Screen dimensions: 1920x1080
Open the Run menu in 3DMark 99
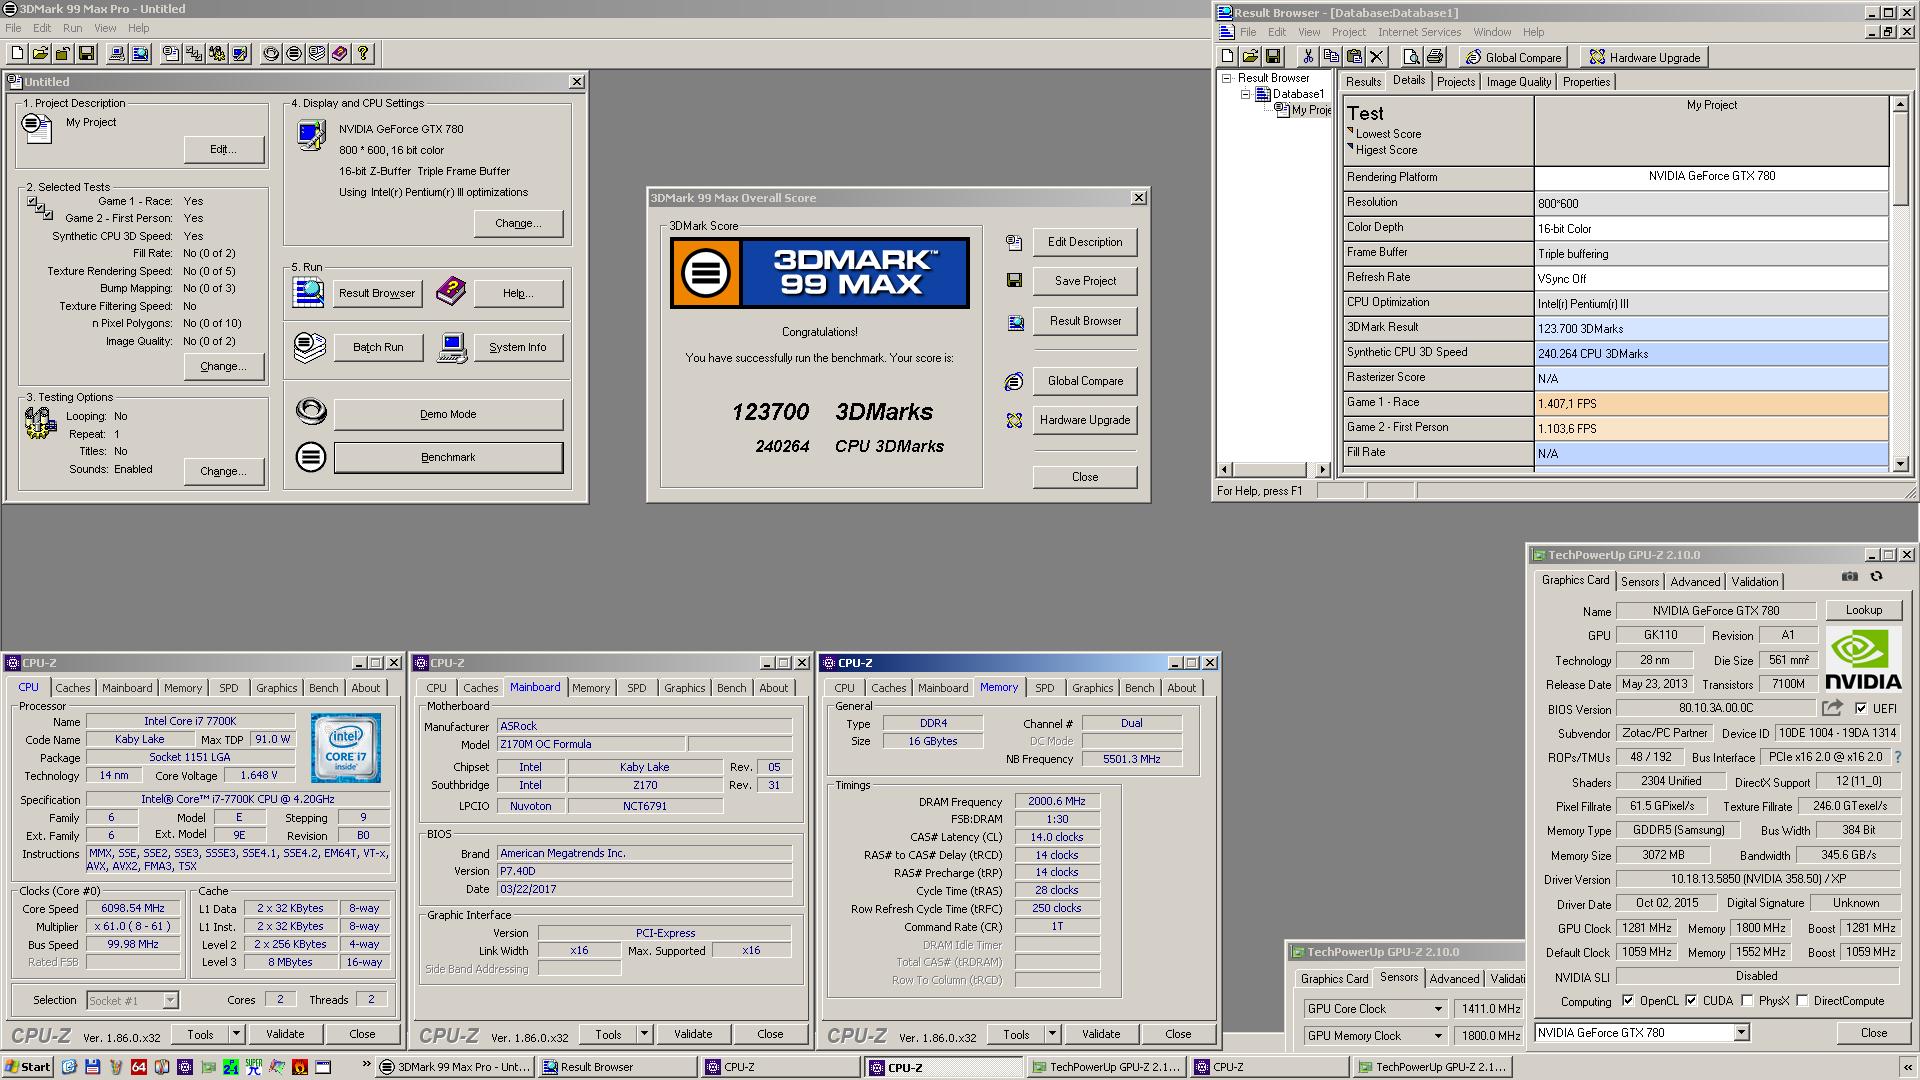point(73,28)
